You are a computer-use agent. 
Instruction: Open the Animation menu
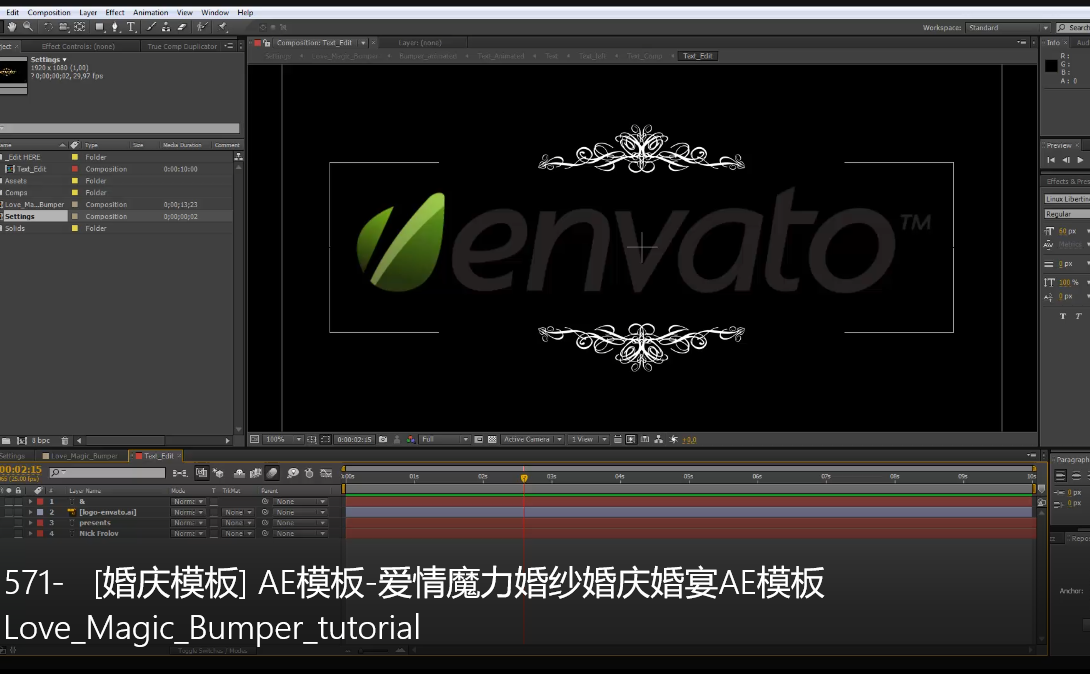click(150, 13)
